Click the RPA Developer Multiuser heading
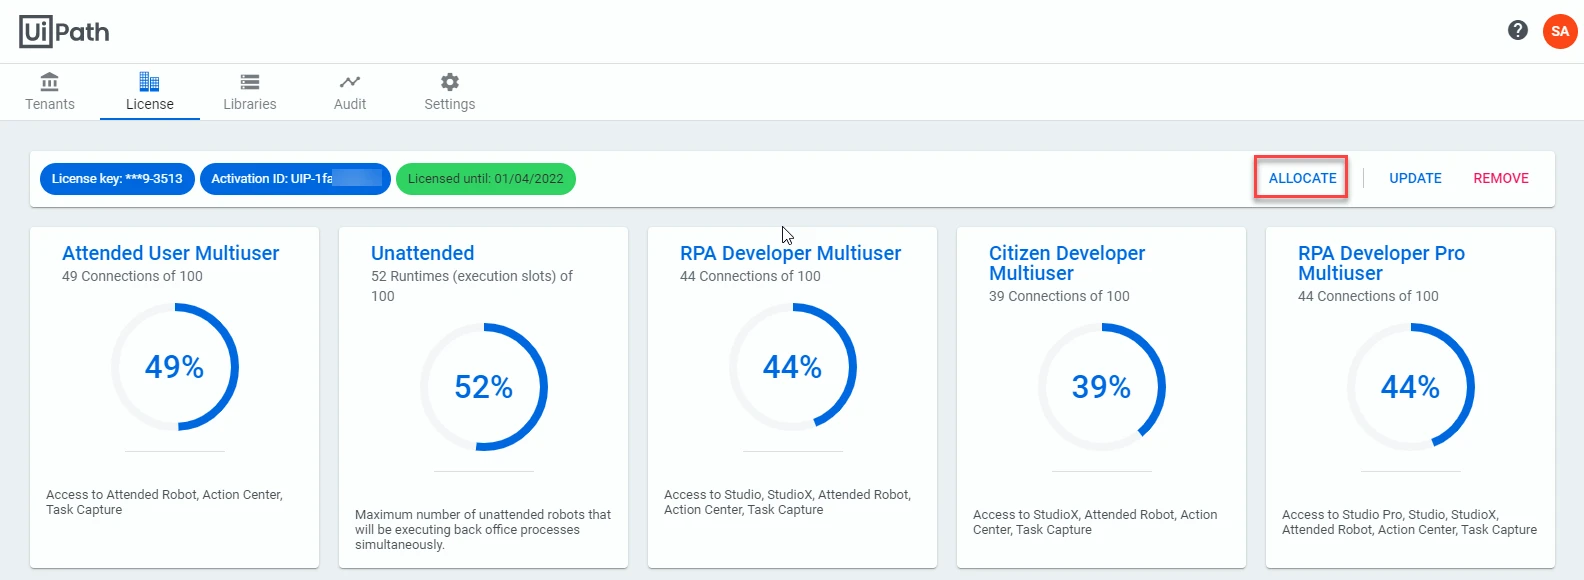1584x580 pixels. coord(790,253)
